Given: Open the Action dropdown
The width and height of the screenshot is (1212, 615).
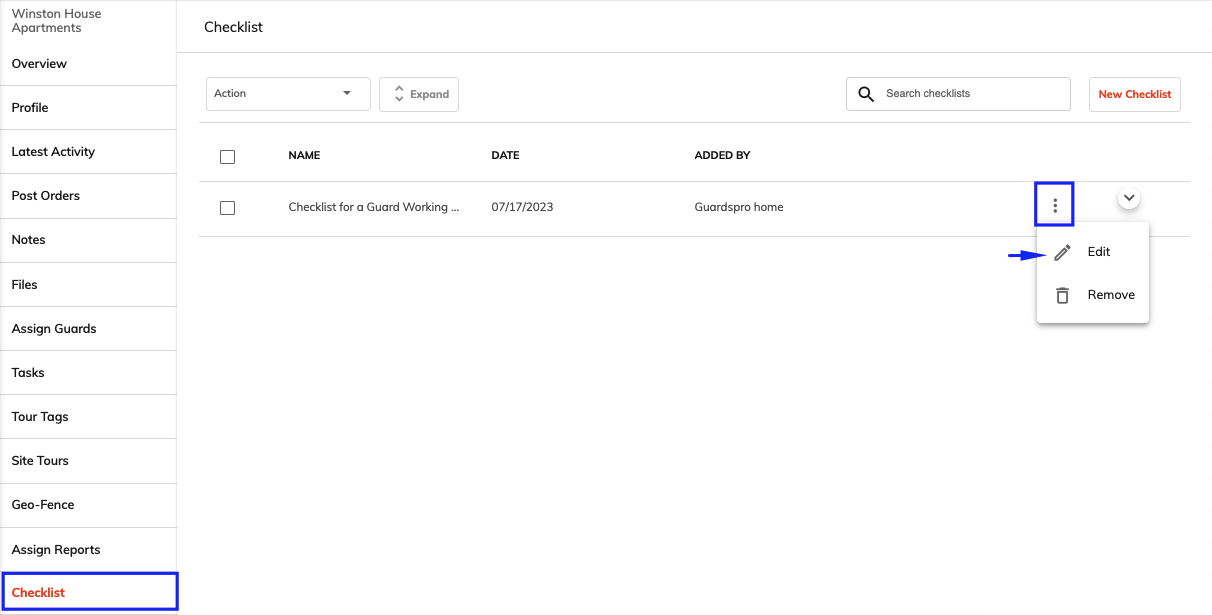Looking at the screenshot, I should (288, 94).
